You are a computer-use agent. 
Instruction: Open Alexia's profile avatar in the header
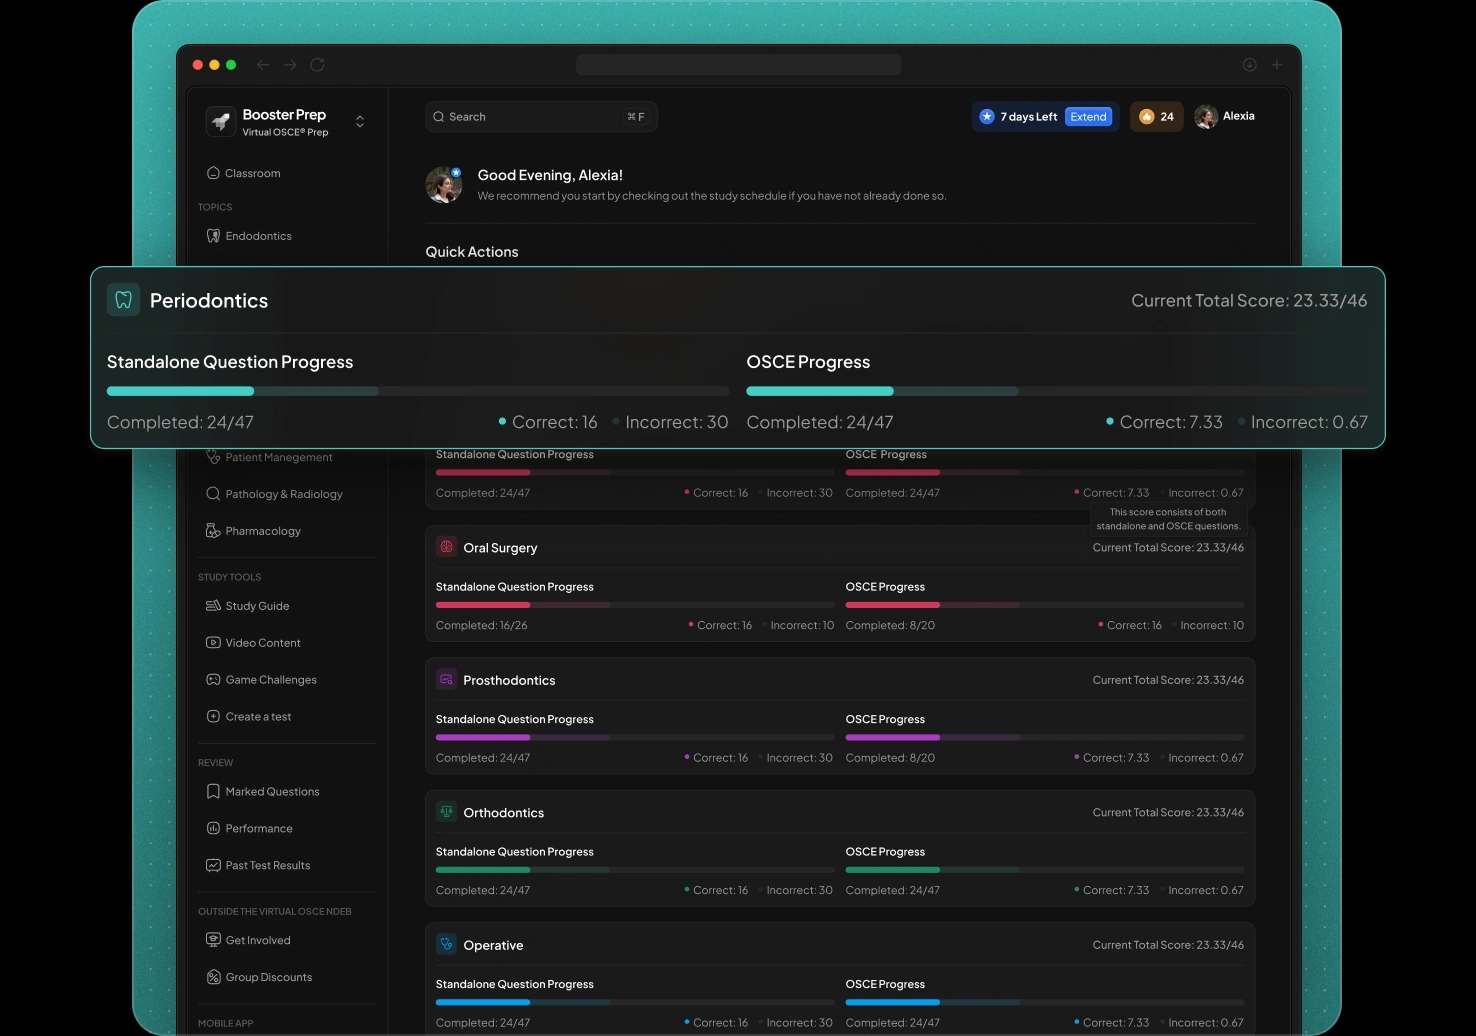pos(1206,117)
